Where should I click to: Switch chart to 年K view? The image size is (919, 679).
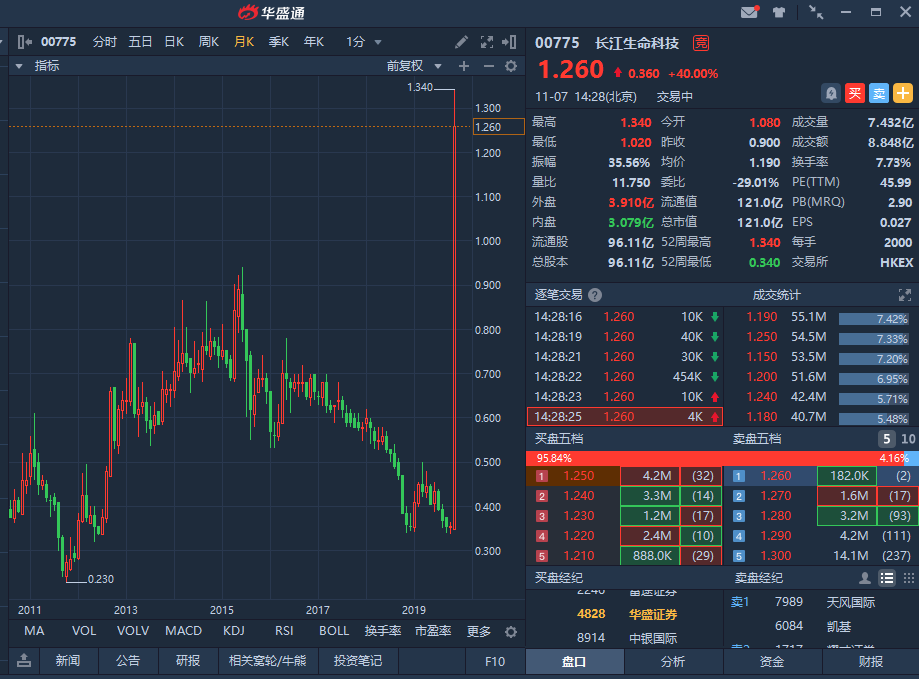(x=314, y=42)
